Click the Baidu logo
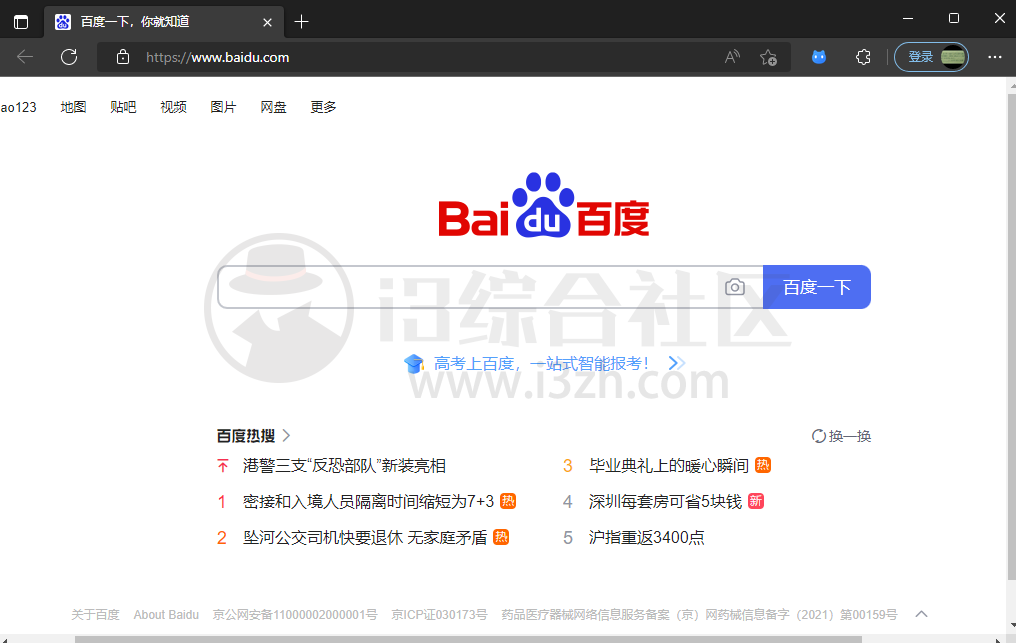1016x643 pixels. coord(544,205)
